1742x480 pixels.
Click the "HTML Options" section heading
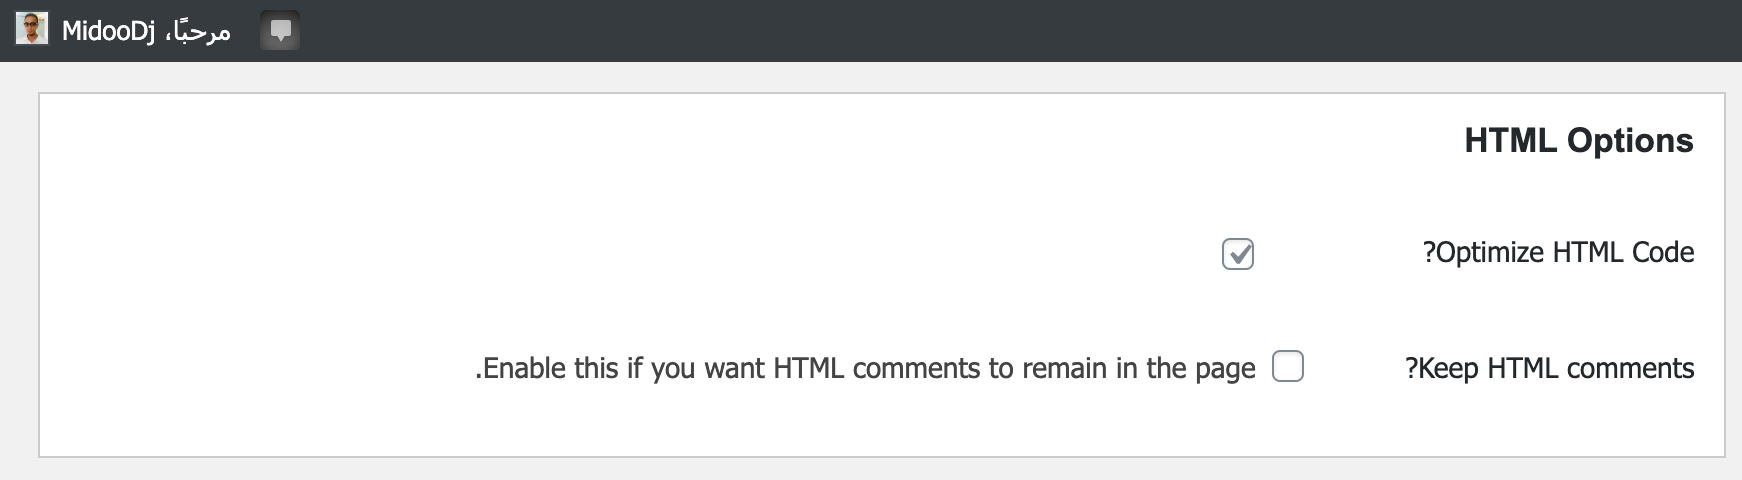pyautogui.click(x=1578, y=141)
